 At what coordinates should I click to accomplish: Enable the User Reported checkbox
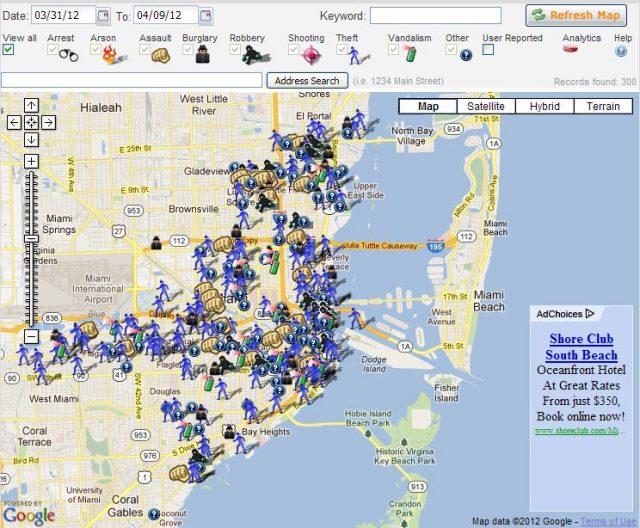click(488, 50)
